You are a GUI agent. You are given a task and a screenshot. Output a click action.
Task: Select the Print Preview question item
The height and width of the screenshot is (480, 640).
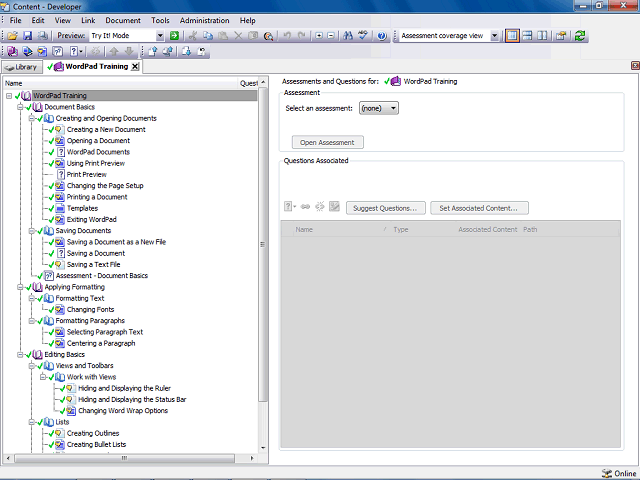point(87,175)
